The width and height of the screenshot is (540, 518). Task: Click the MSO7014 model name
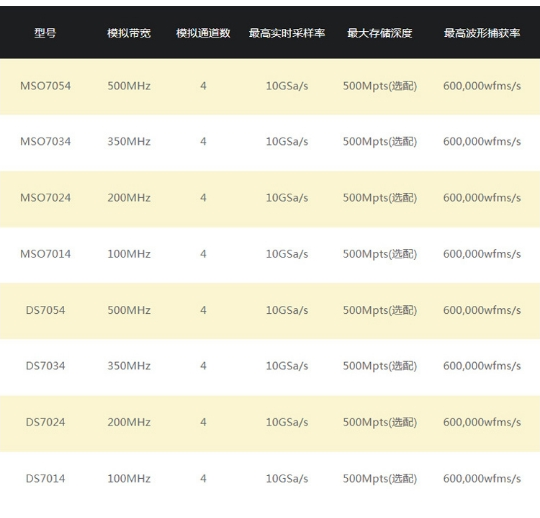point(45,254)
